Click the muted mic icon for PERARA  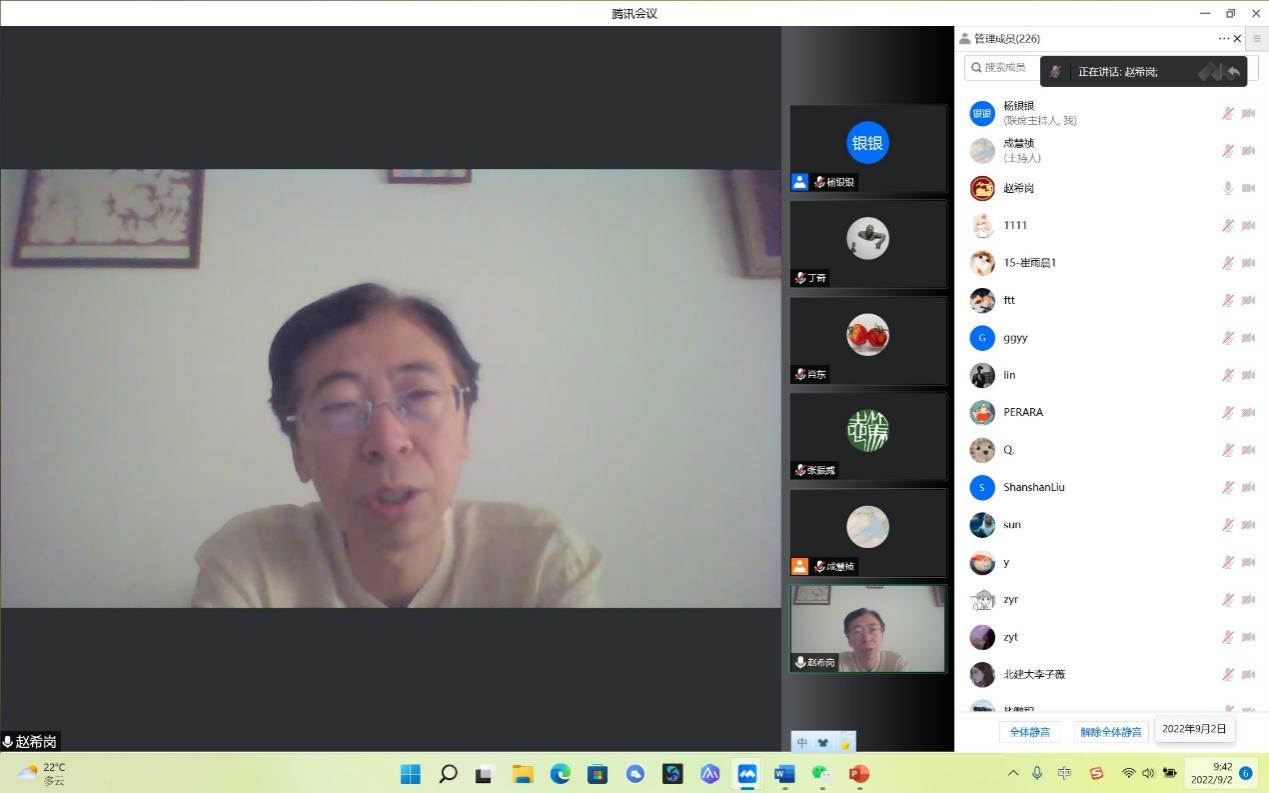[1227, 412]
